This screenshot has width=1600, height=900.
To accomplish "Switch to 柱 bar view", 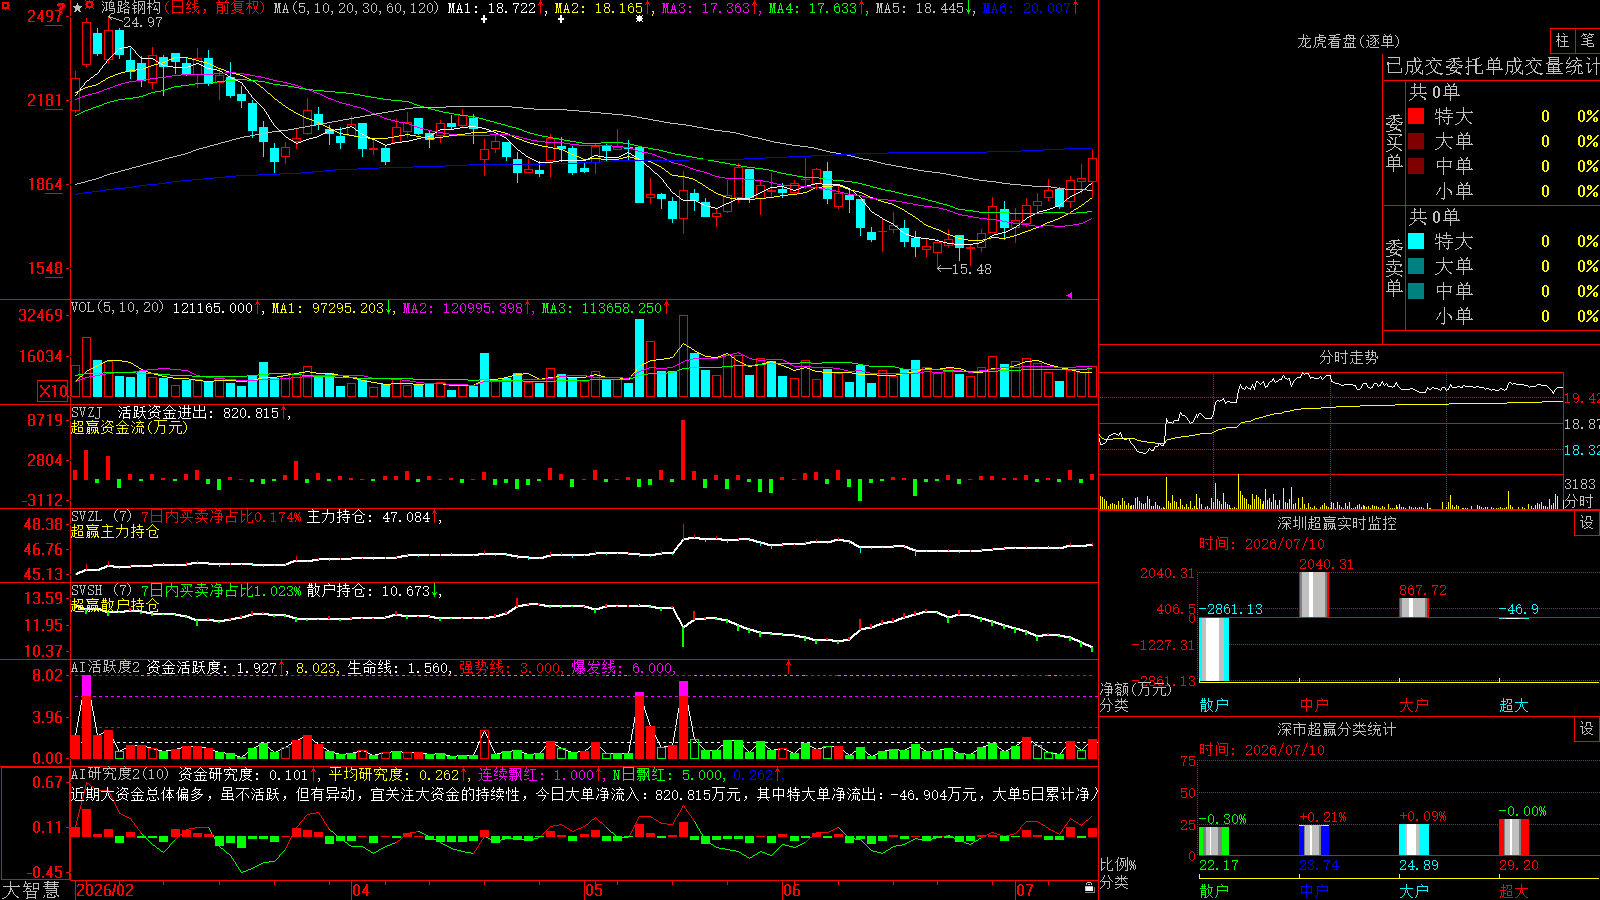I will pyautogui.click(x=1562, y=41).
